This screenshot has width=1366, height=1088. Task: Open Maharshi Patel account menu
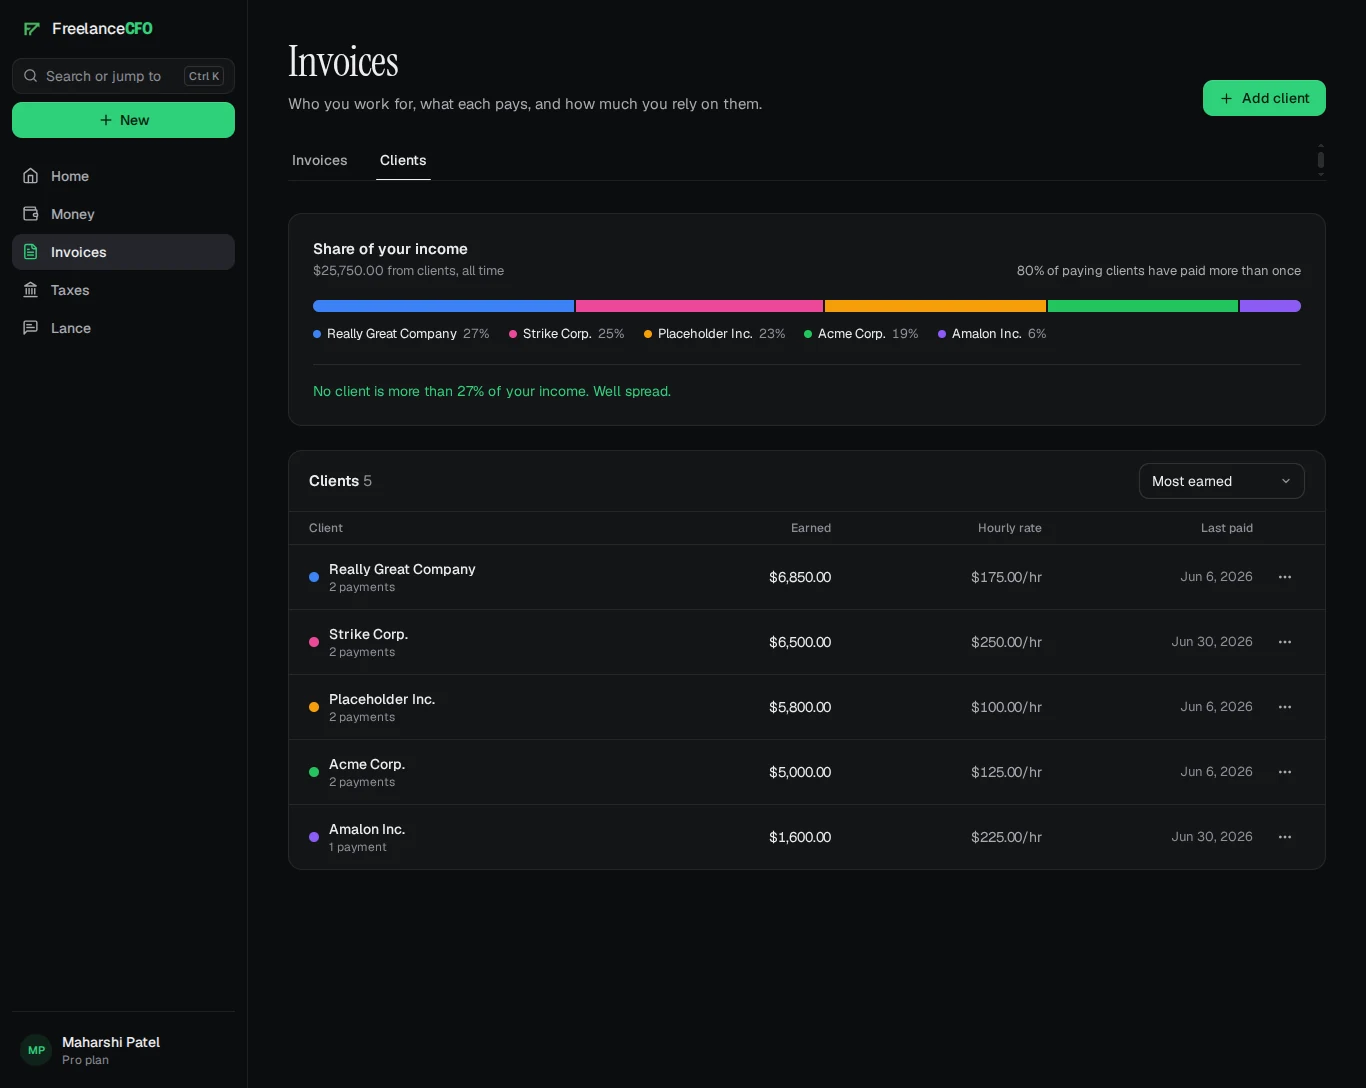pyautogui.click(x=123, y=1050)
